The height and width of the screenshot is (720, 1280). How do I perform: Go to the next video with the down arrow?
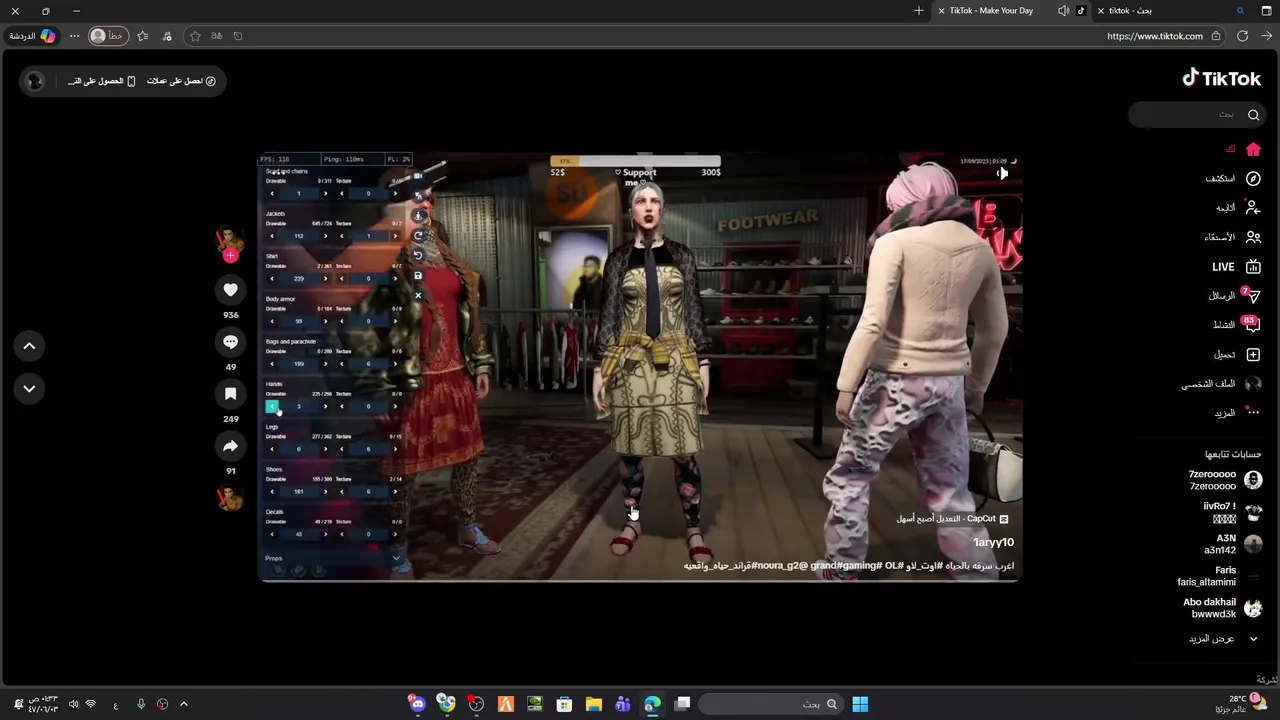pyautogui.click(x=29, y=388)
